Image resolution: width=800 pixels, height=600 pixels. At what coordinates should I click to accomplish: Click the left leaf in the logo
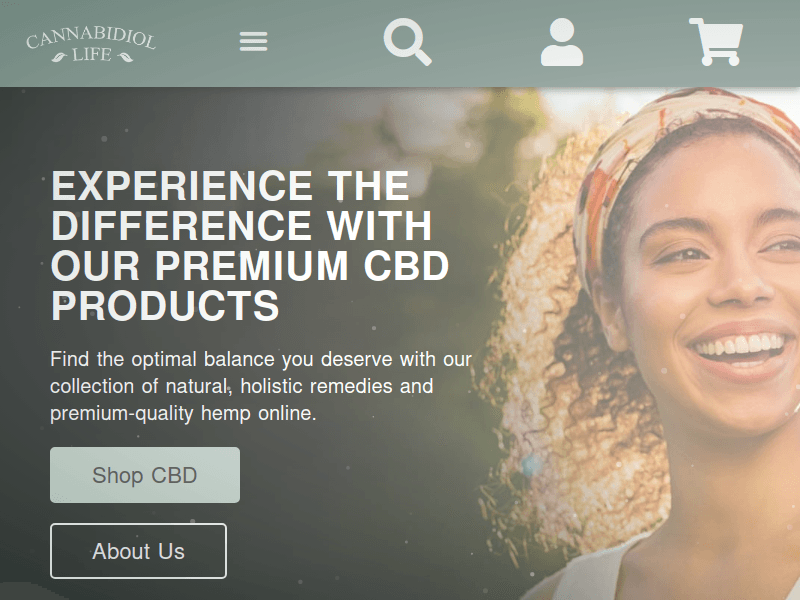coord(60,57)
